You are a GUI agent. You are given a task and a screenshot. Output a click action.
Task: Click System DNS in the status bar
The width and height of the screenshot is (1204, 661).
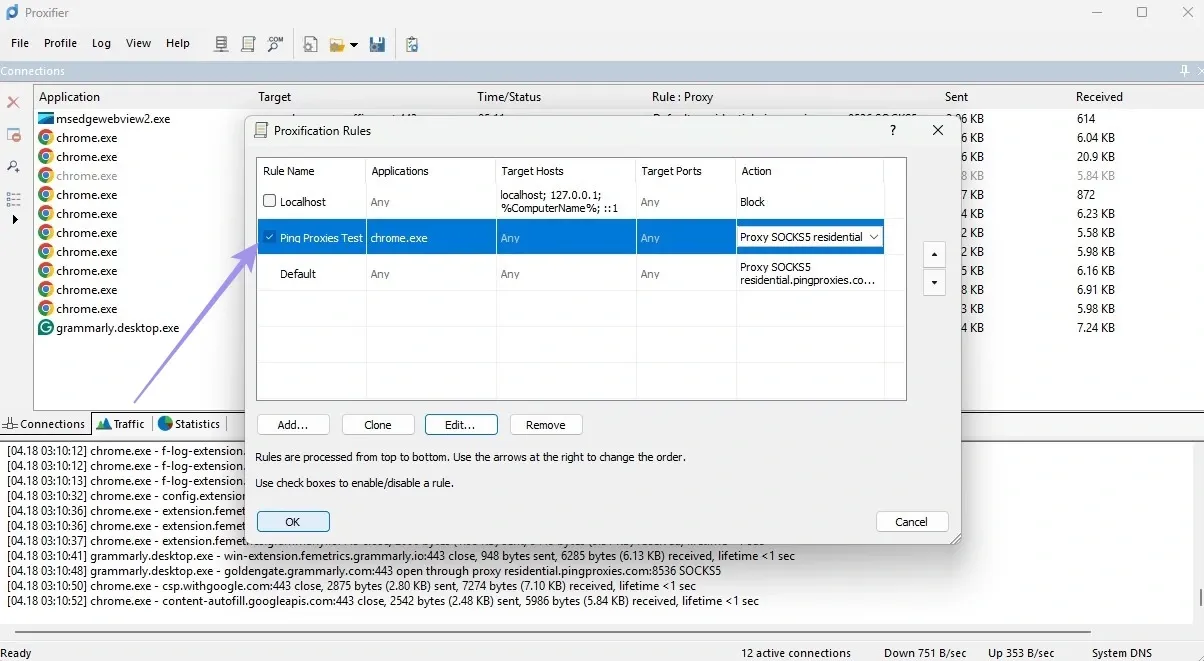coord(1121,653)
